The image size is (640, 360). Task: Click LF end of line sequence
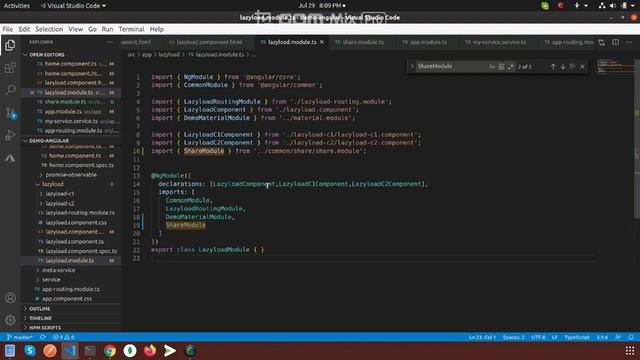tap(555, 337)
